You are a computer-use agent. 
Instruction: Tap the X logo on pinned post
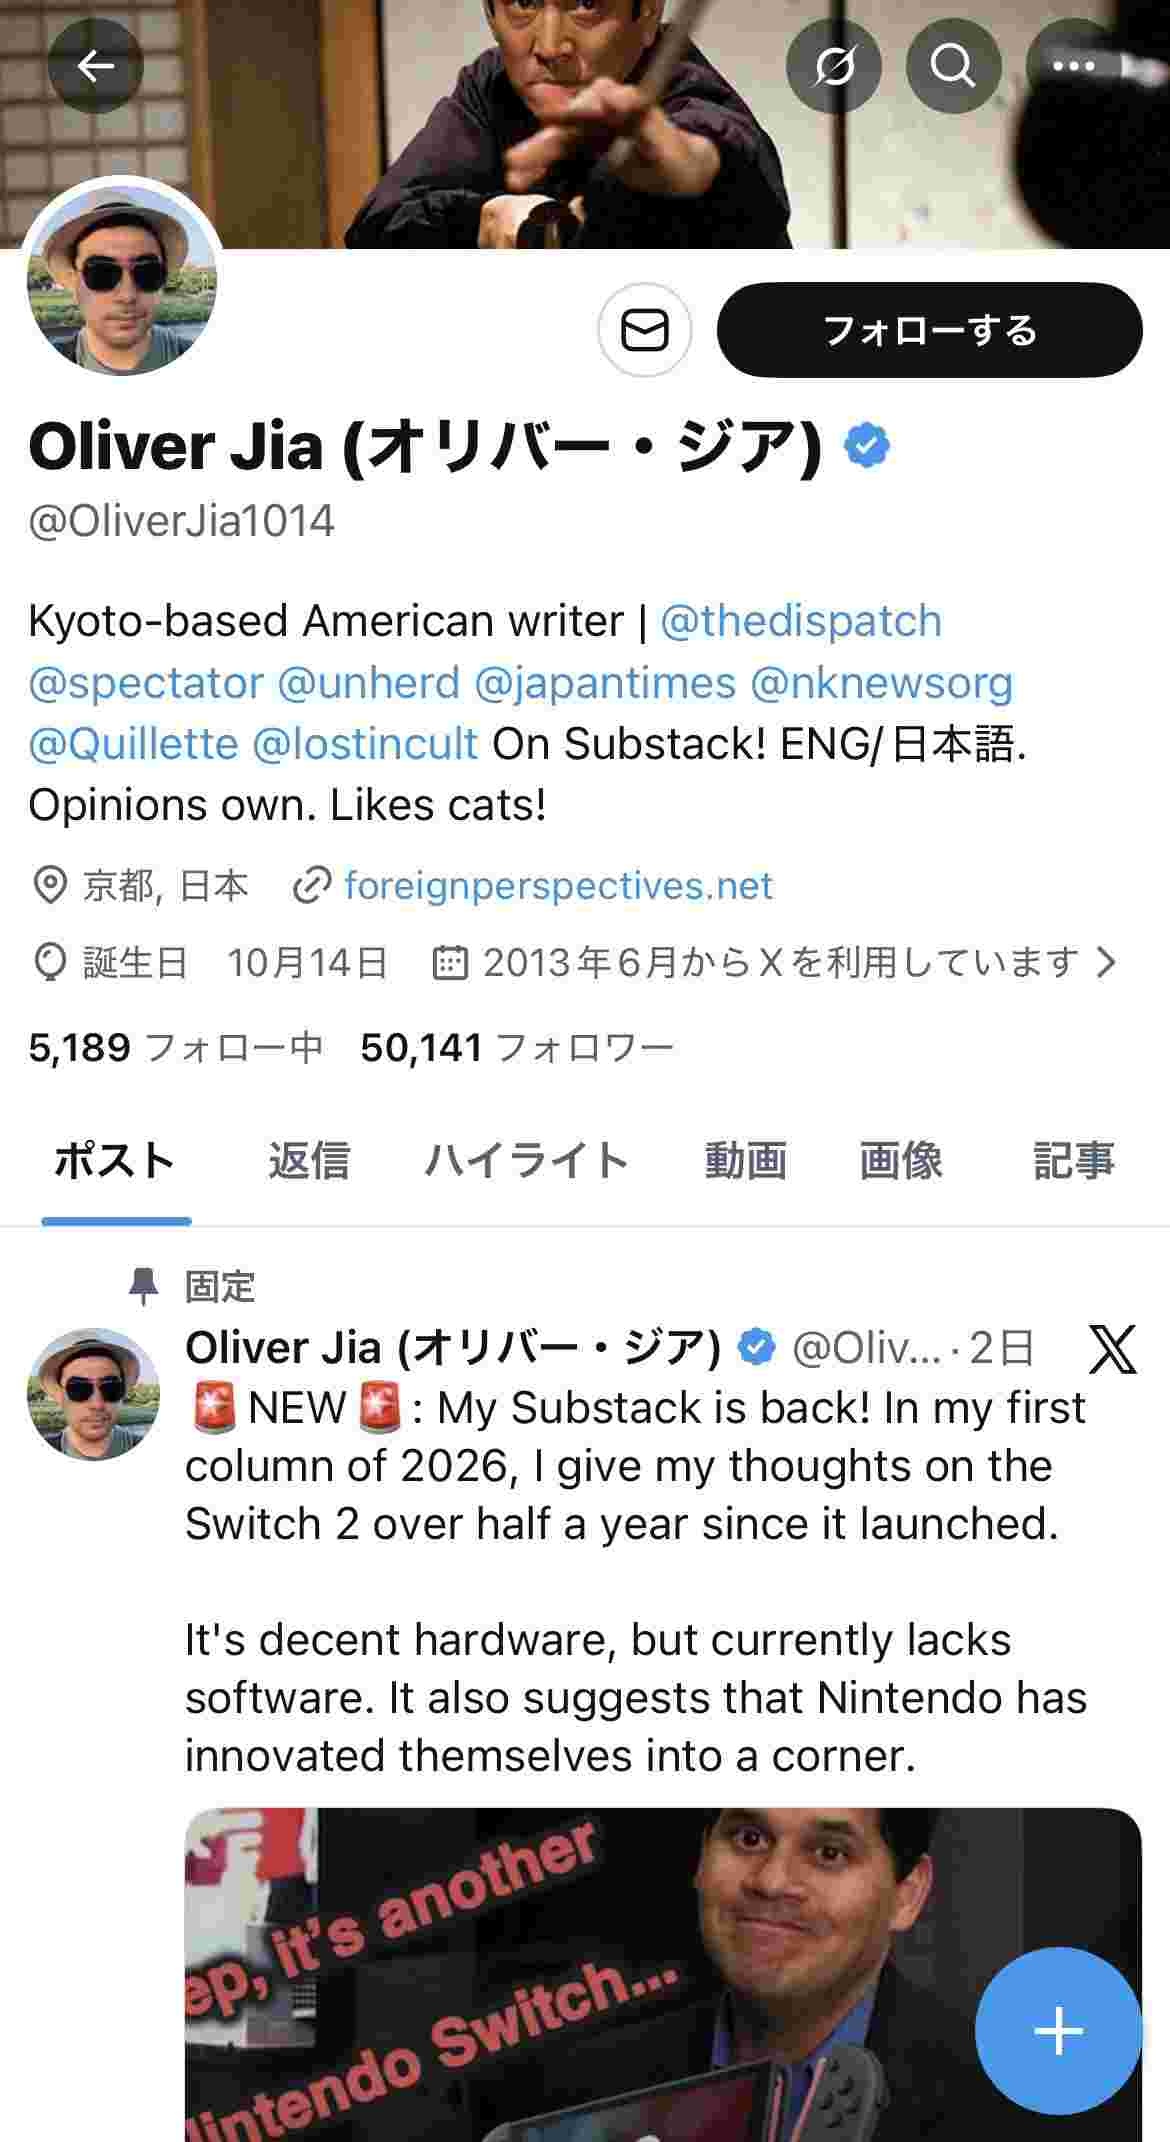(1112, 1348)
